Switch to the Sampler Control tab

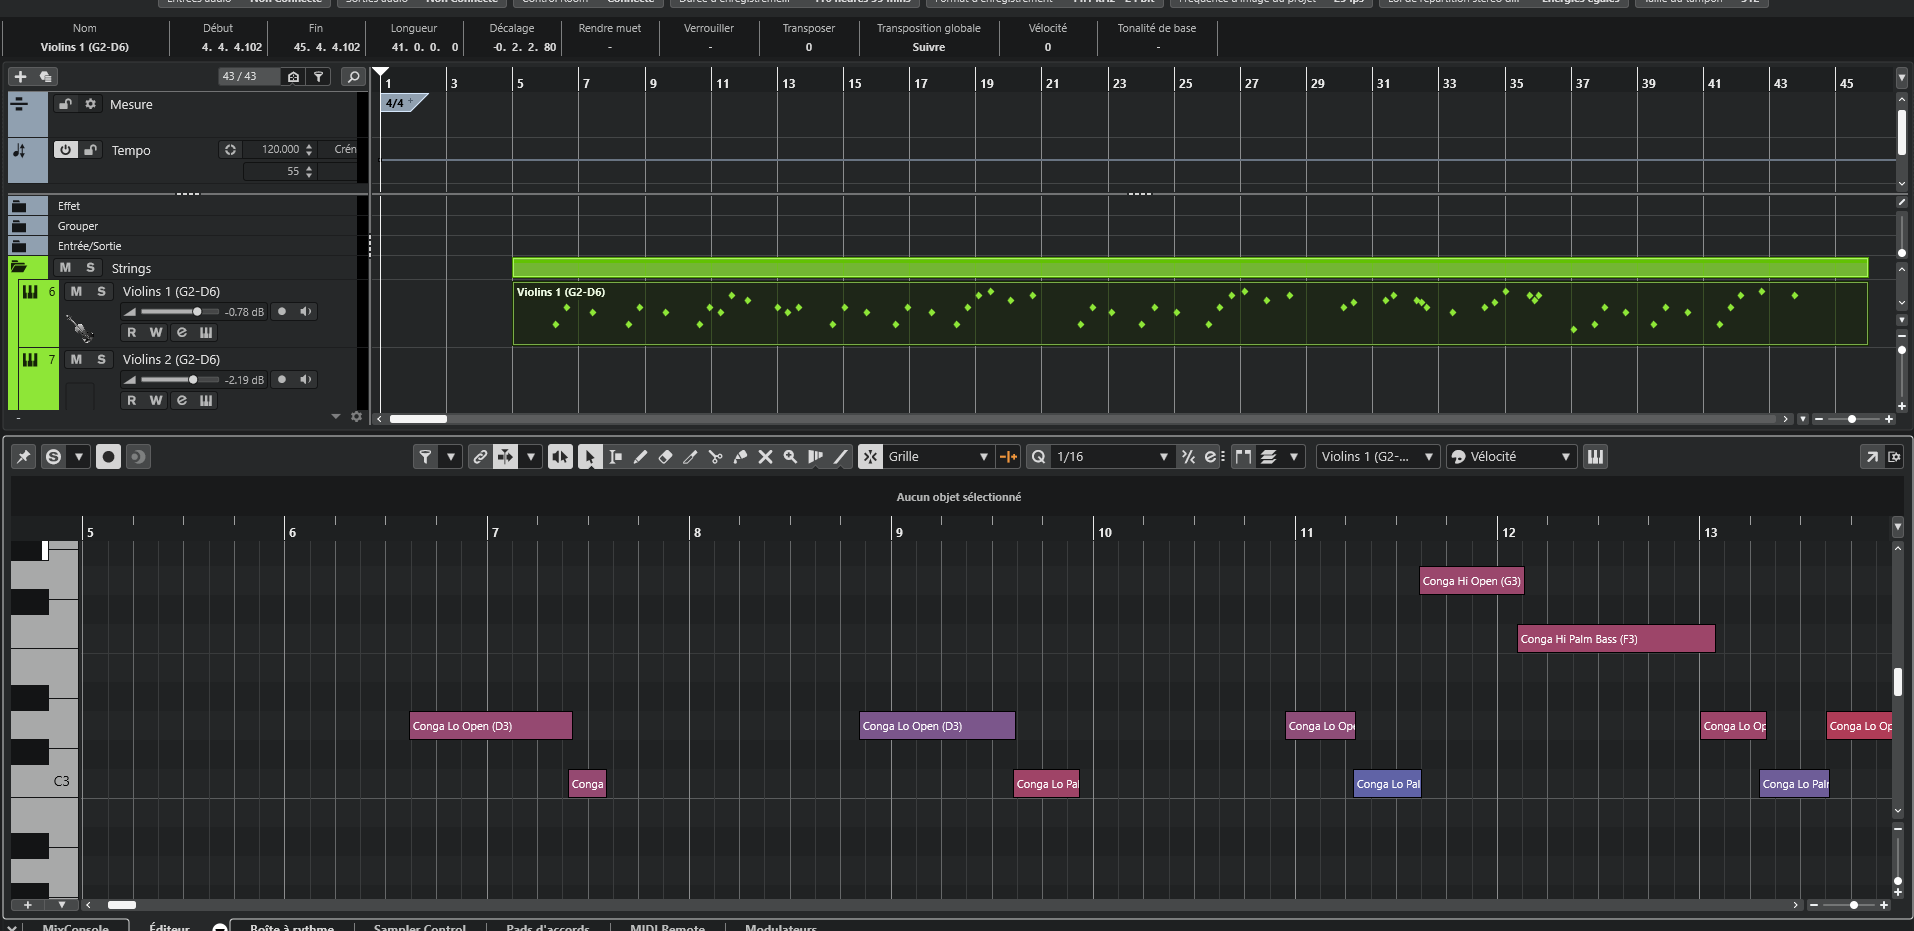pyautogui.click(x=419, y=927)
